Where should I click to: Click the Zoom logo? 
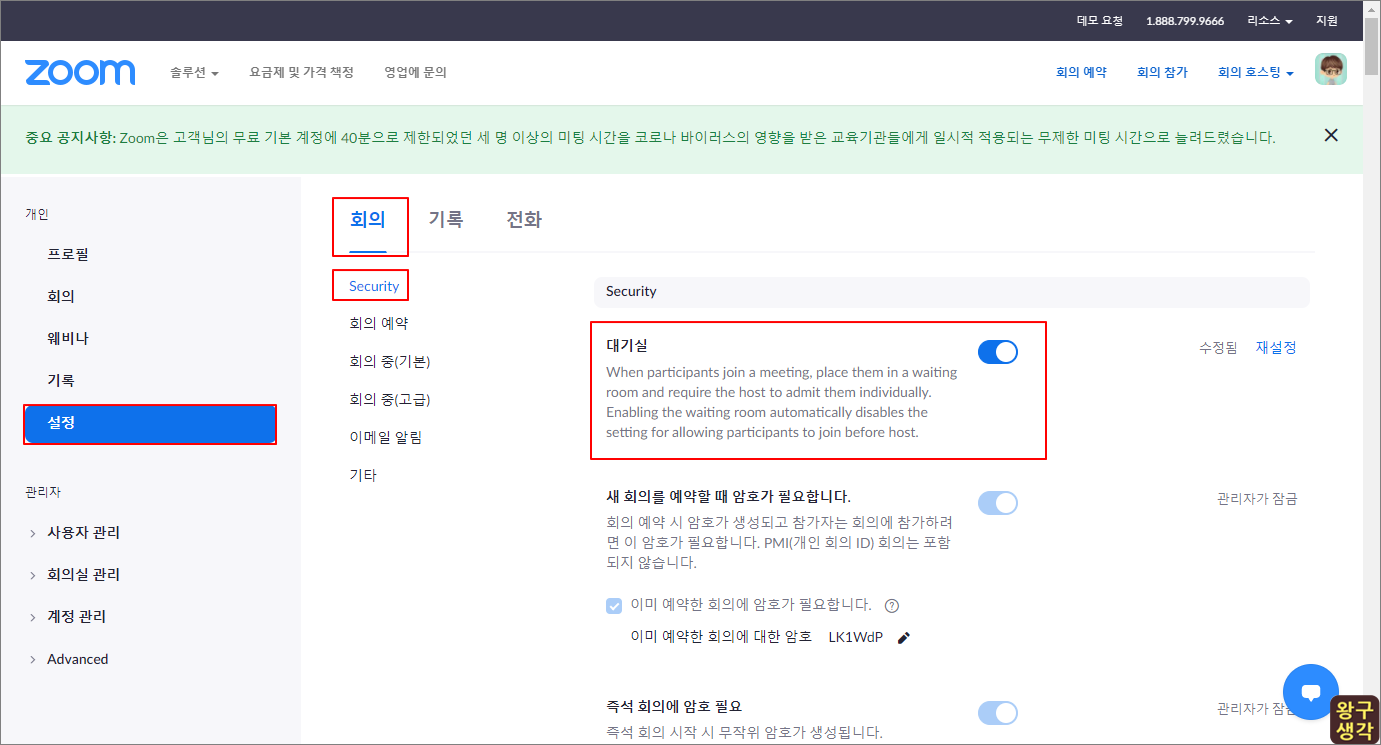click(x=80, y=72)
